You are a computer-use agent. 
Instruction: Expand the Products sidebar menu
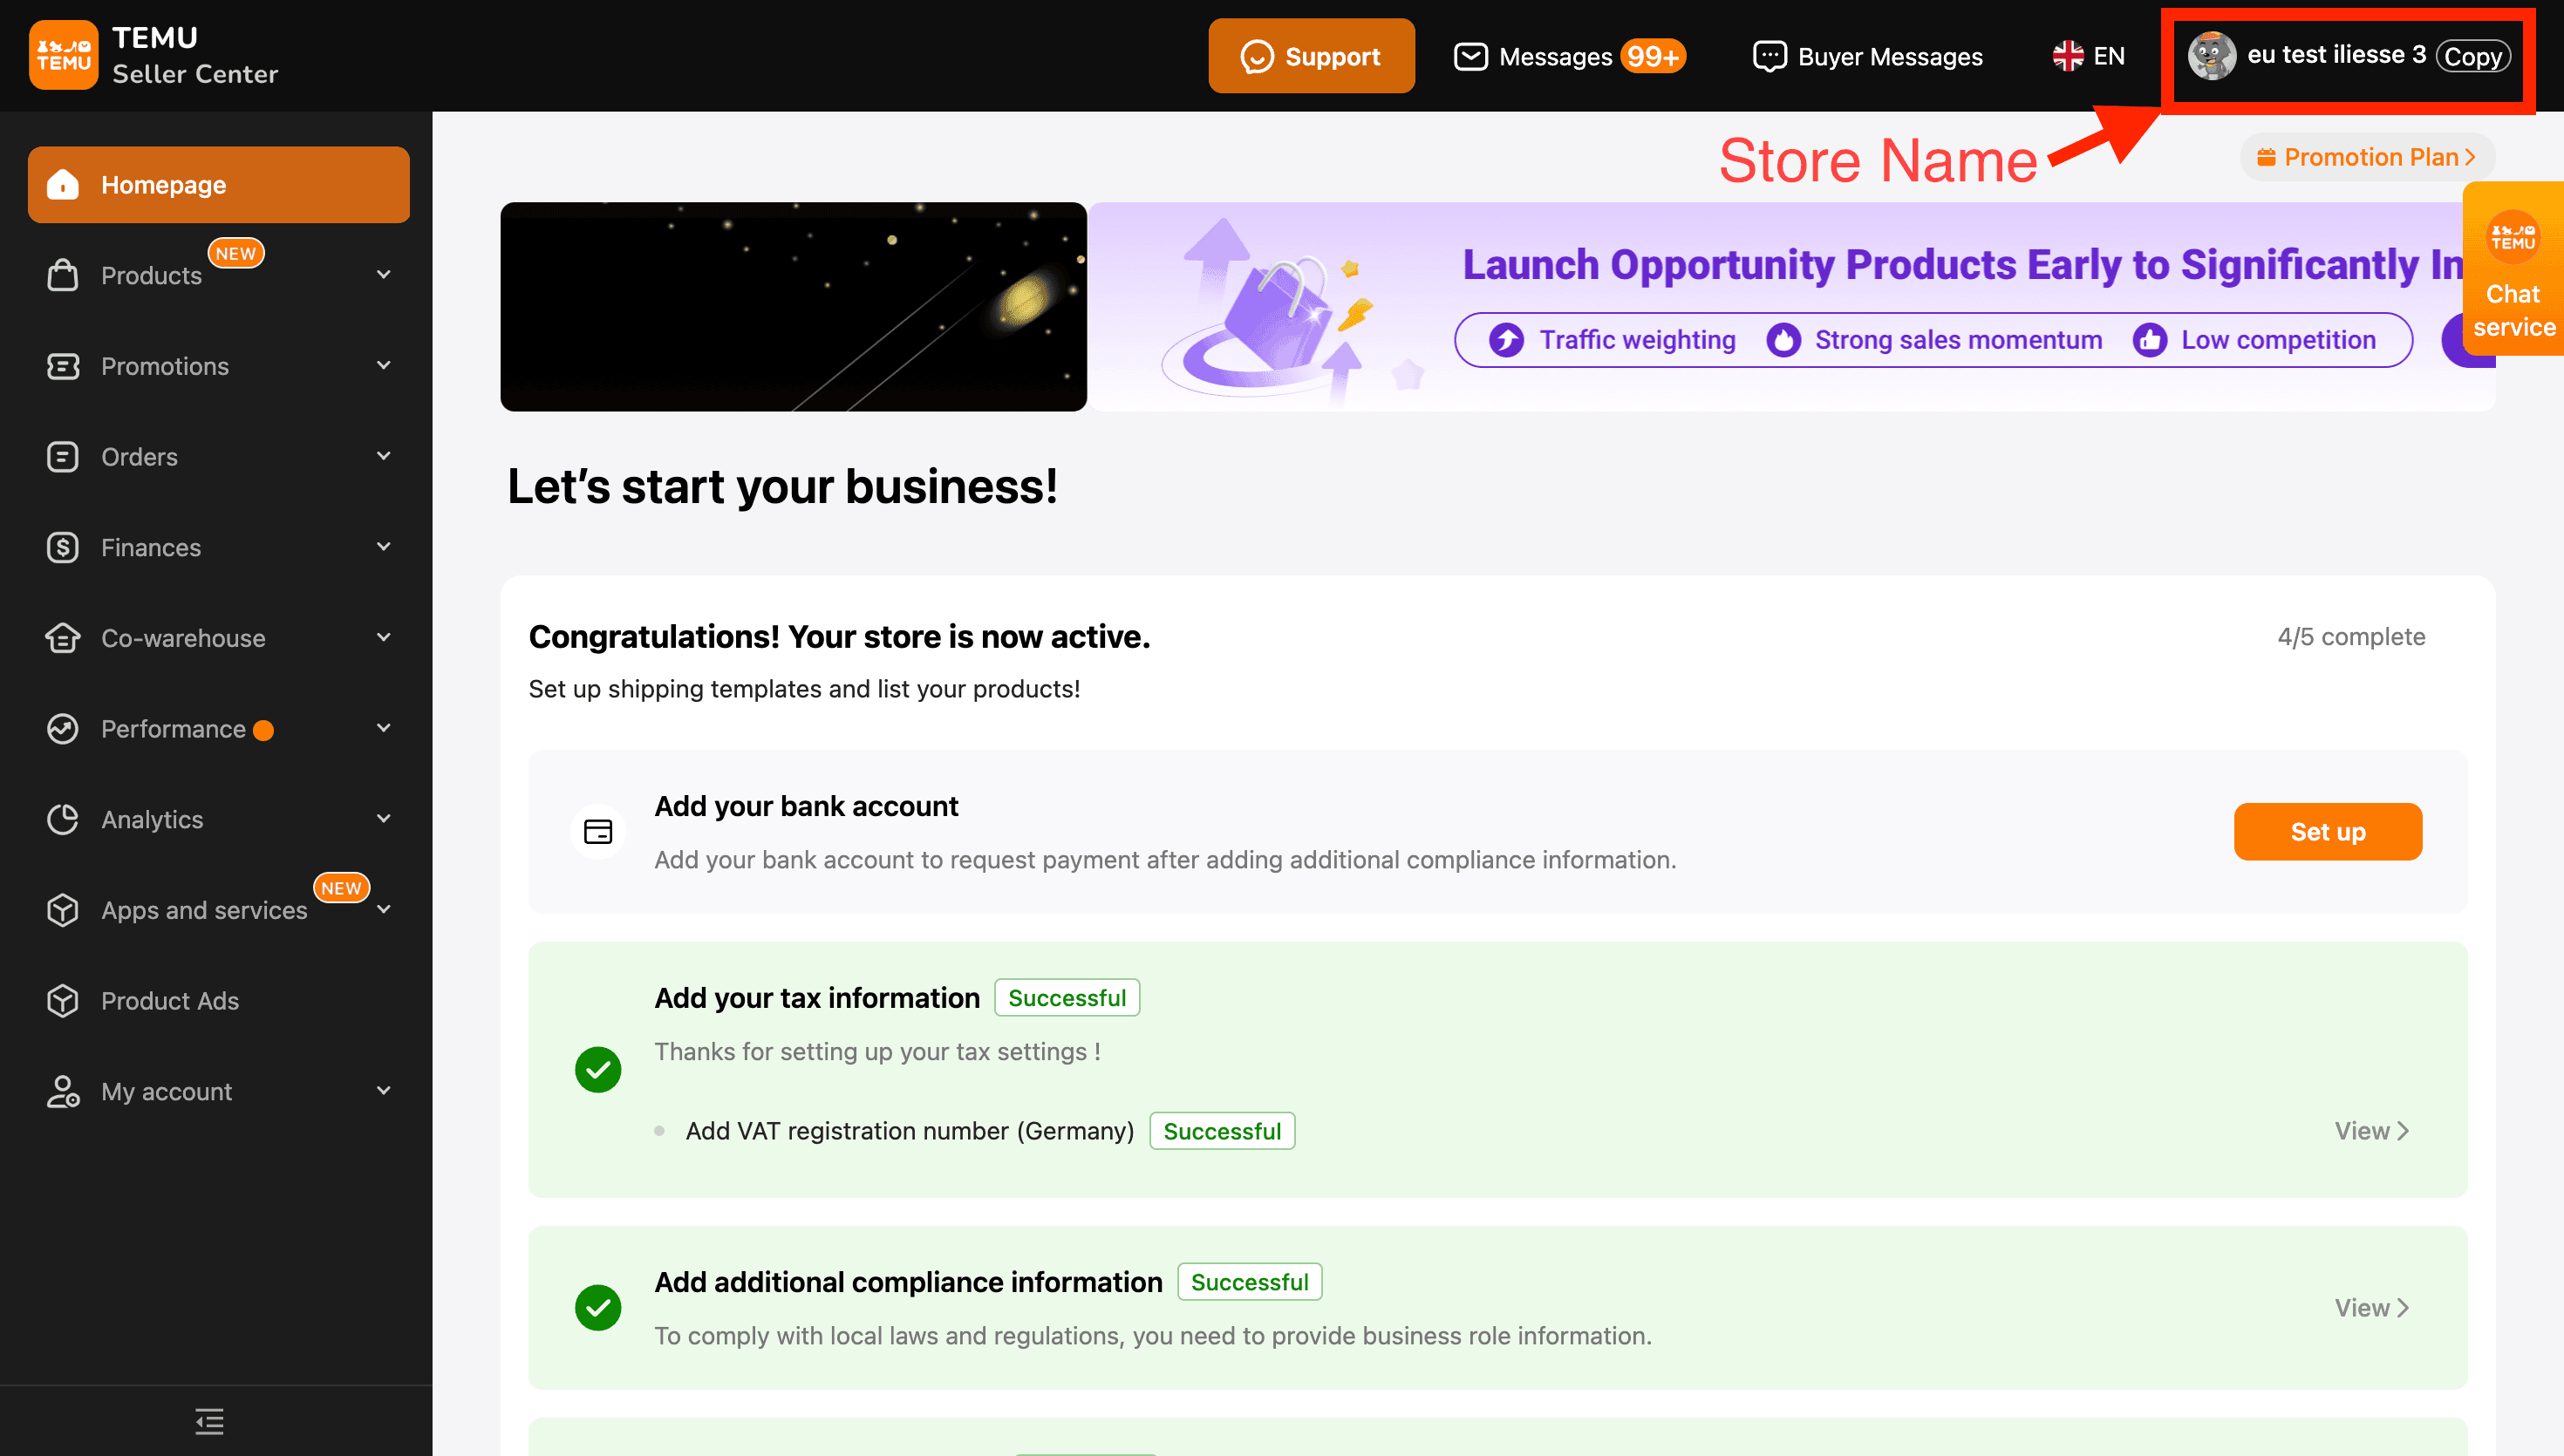coord(151,275)
